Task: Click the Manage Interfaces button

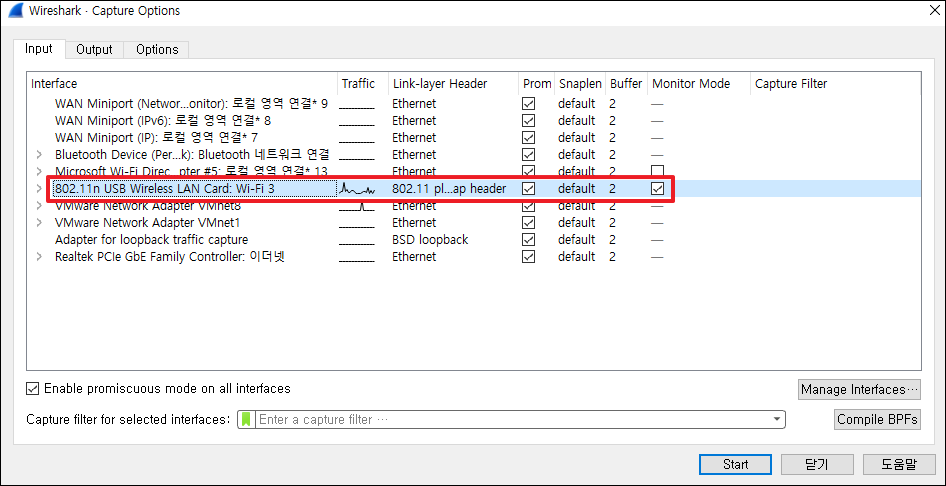Action: (x=859, y=390)
